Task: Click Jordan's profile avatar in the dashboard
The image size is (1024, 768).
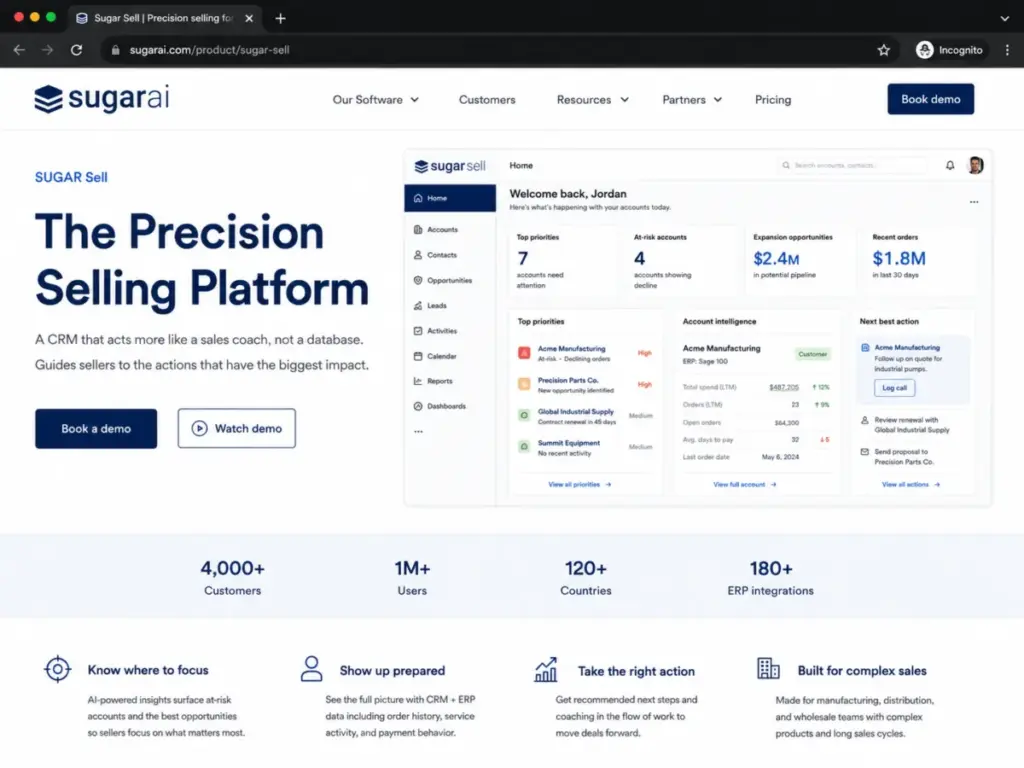Action: coord(975,165)
